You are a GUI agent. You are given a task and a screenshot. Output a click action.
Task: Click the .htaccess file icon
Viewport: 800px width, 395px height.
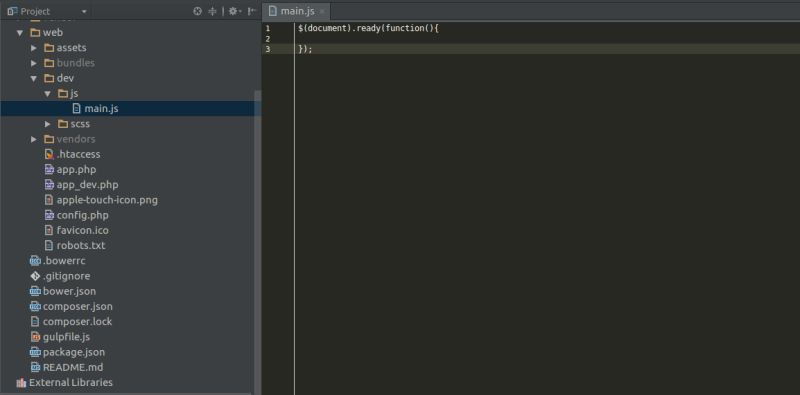(x=49, y=154)
